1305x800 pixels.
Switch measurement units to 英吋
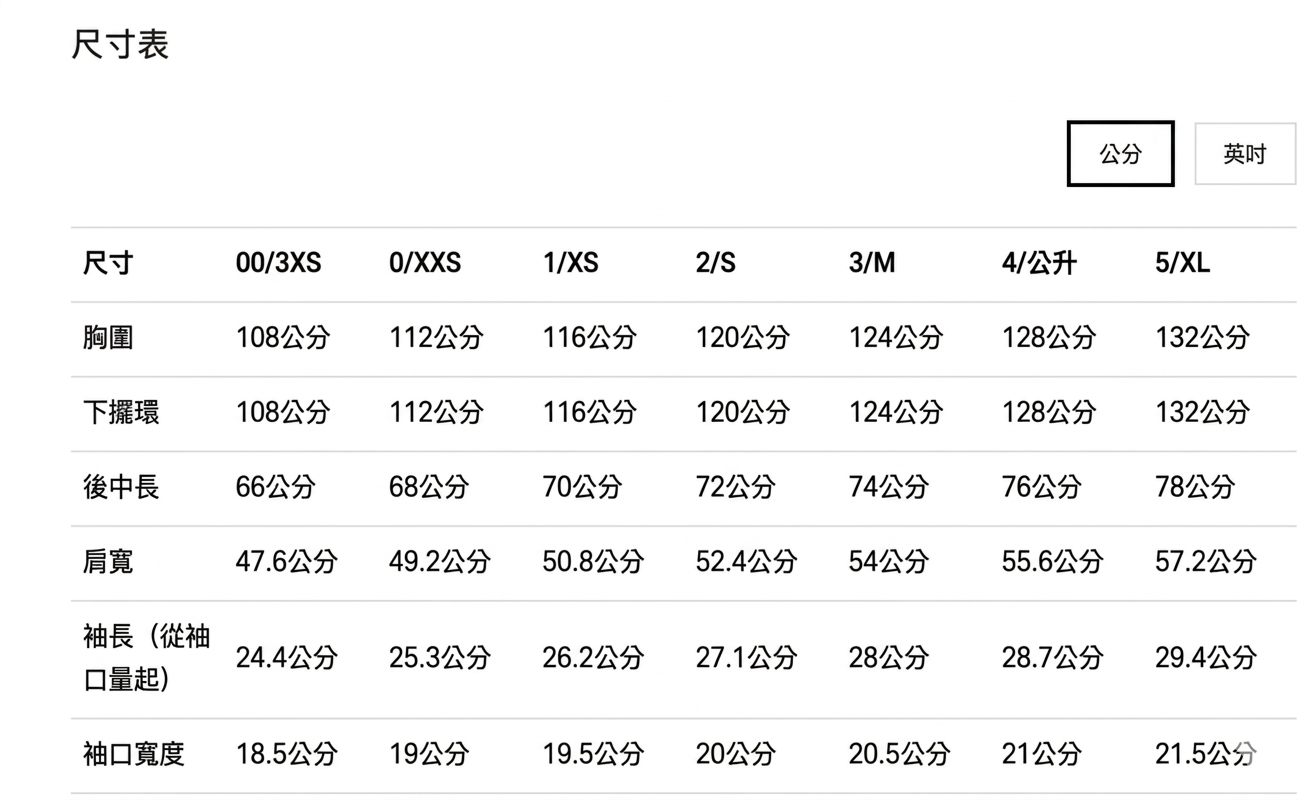click(x=1244, y=154)
